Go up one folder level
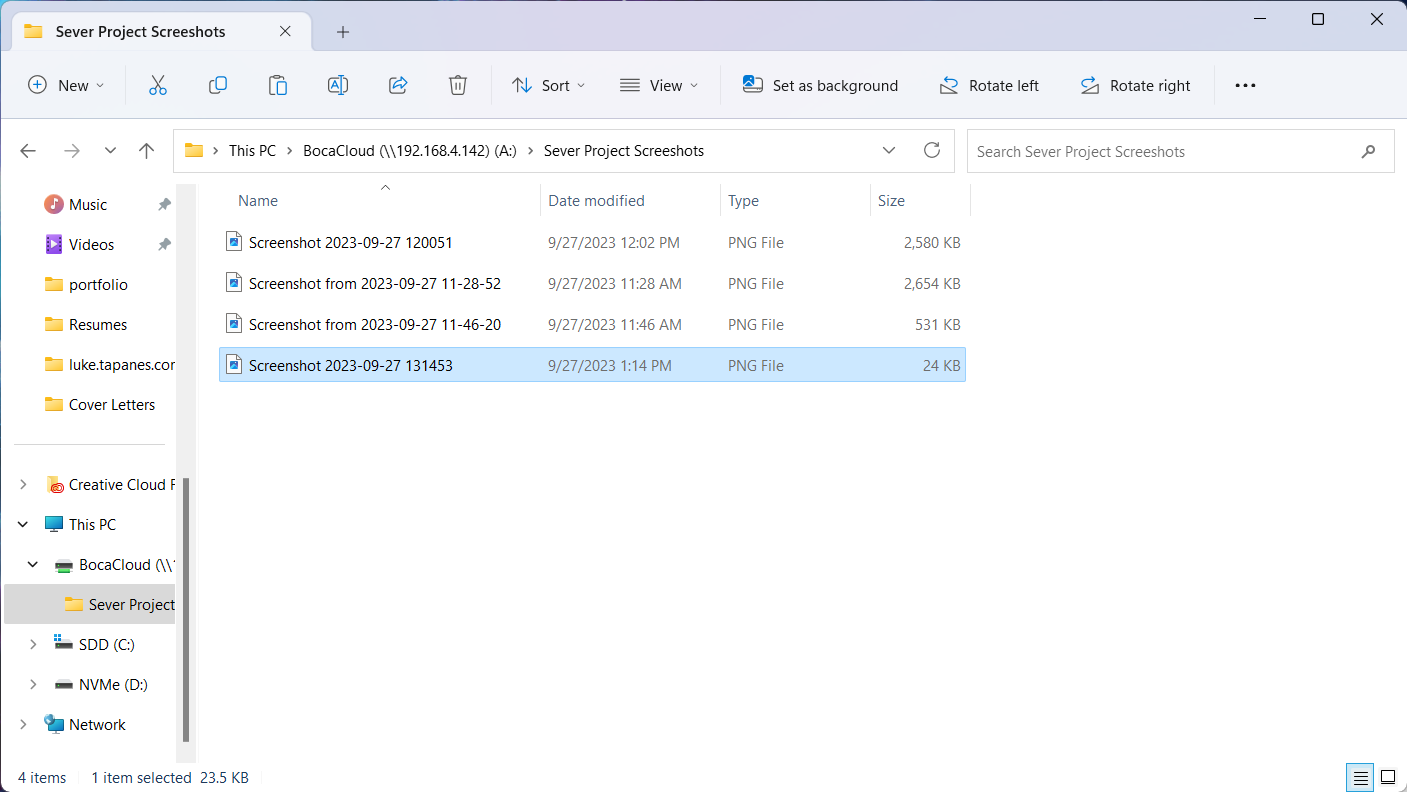Image resolution: width=1407 pixels, height=792 pixels. point(147,151)
